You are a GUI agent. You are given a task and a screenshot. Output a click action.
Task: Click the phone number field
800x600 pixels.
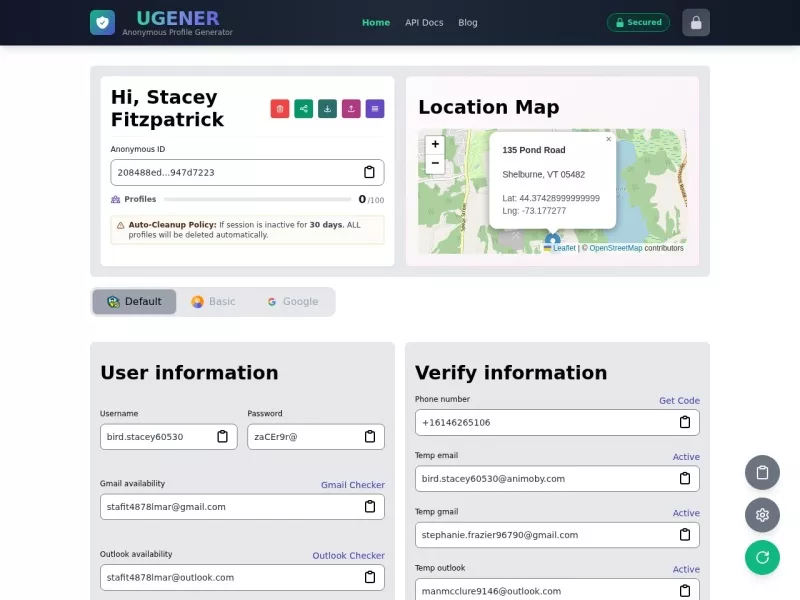(x=557, y=422)
